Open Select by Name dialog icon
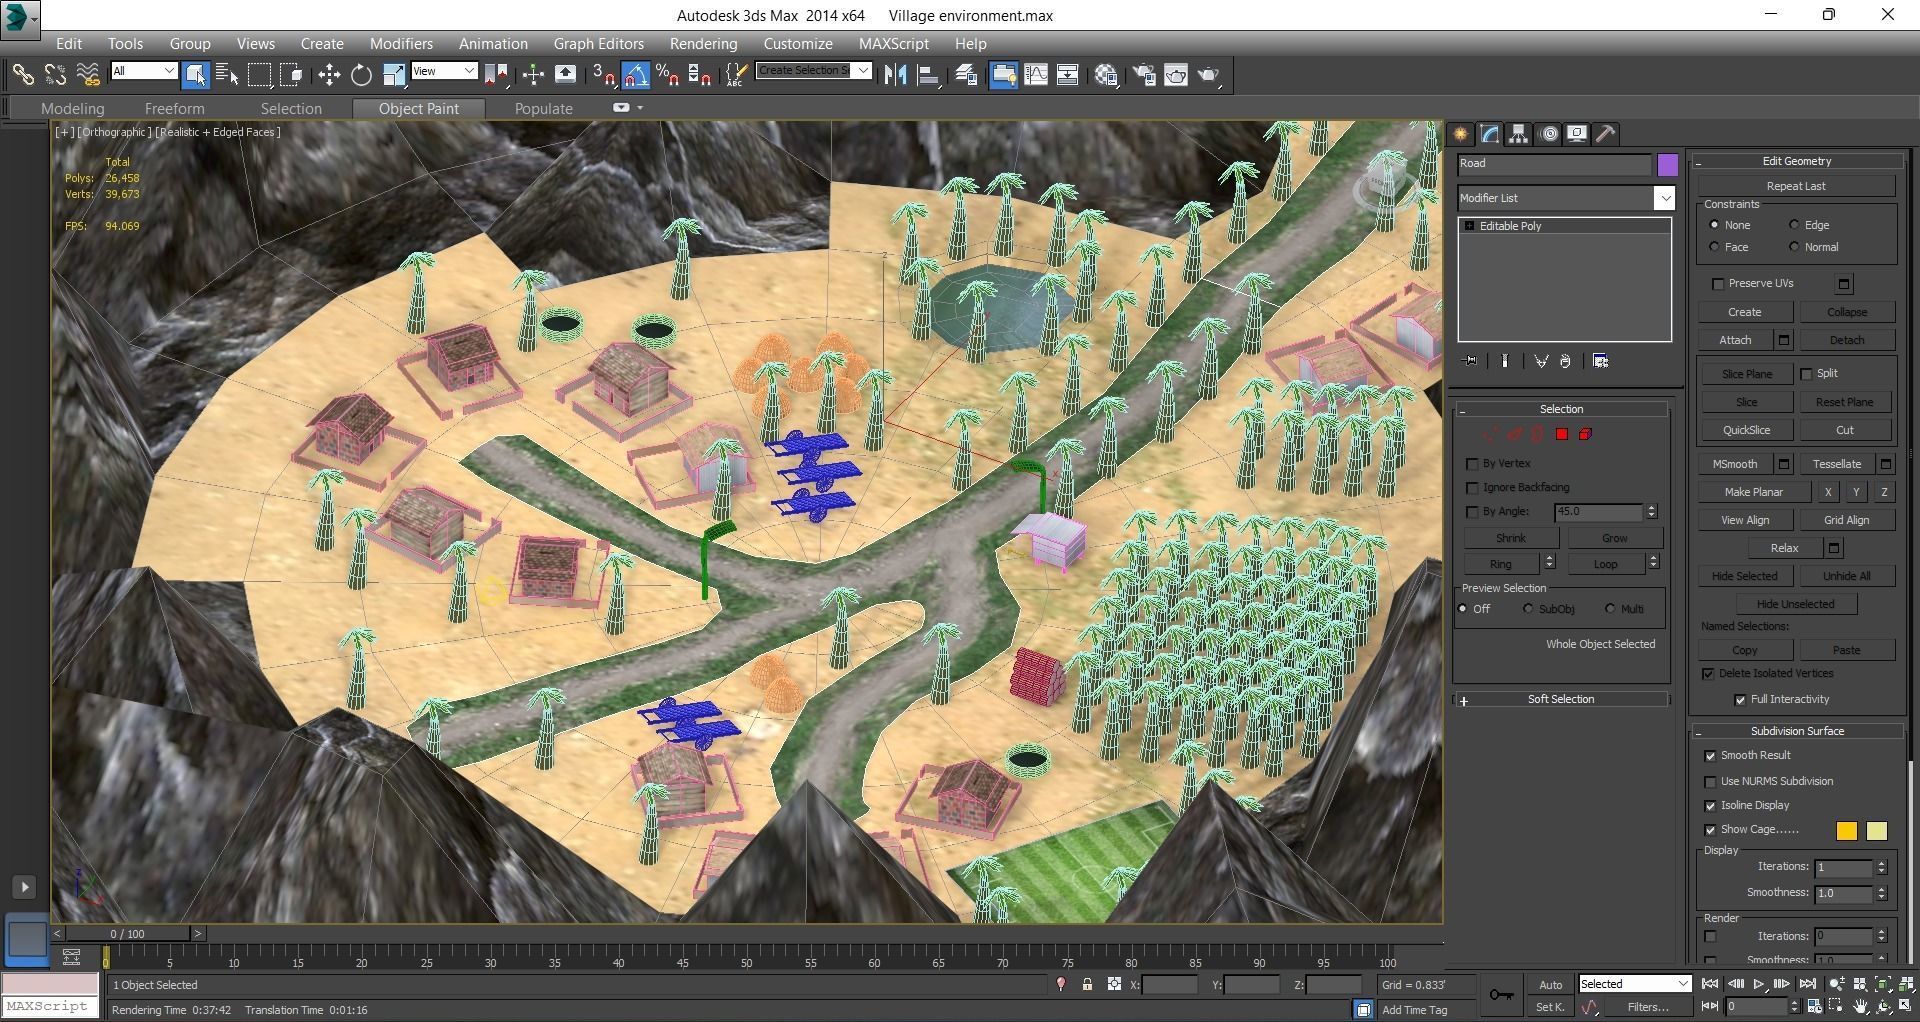 (x=227, y=75)
